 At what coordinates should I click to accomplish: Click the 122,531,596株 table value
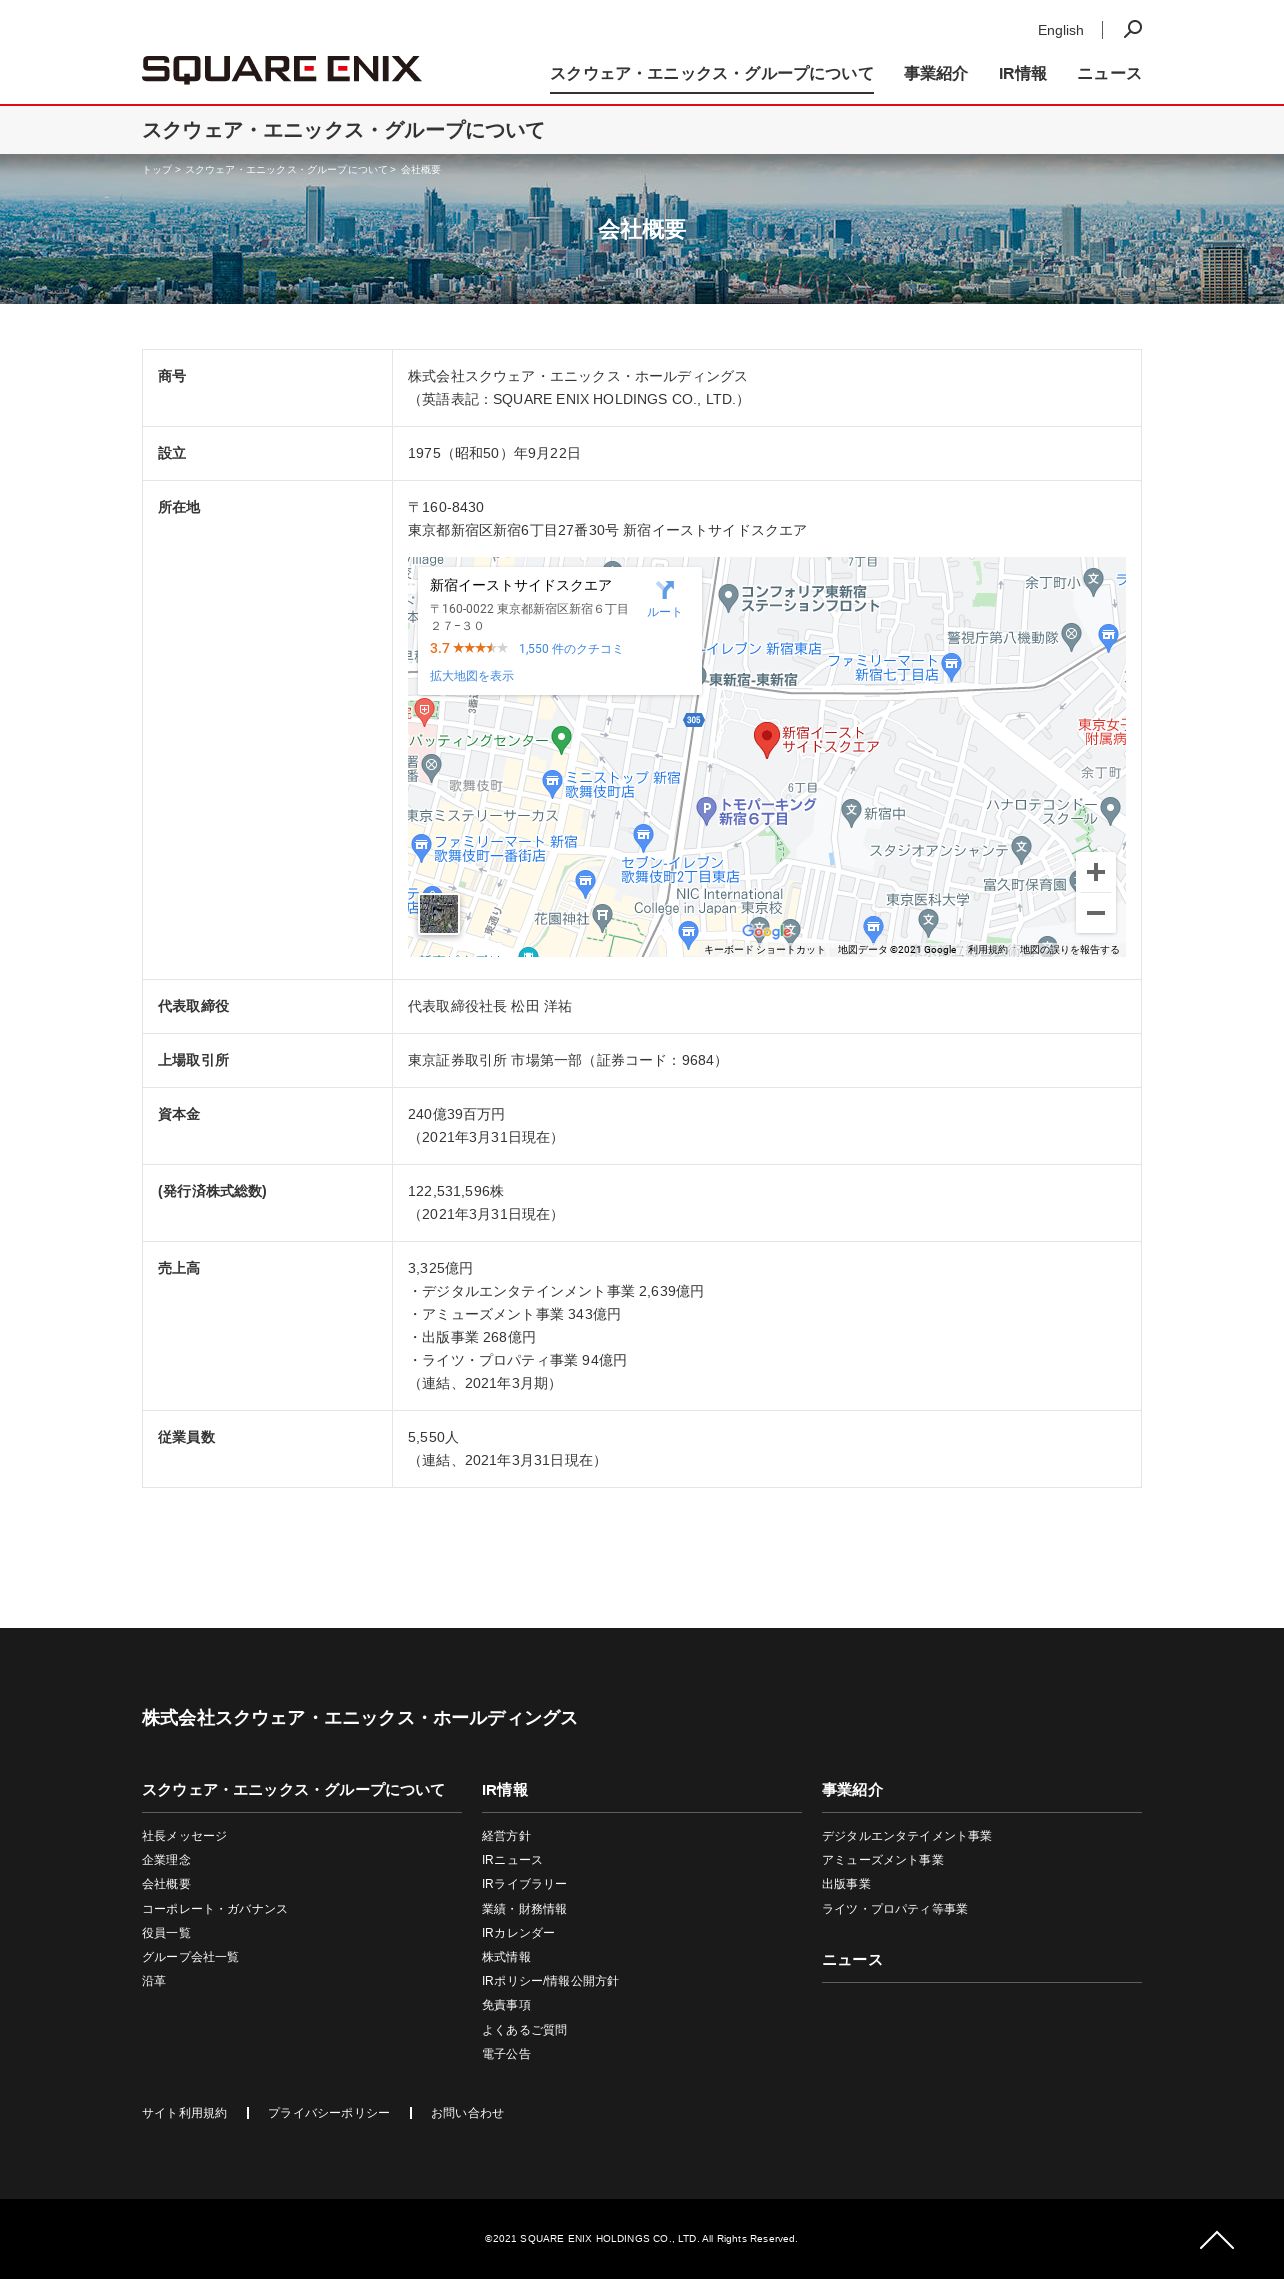tap(456, 1191)
